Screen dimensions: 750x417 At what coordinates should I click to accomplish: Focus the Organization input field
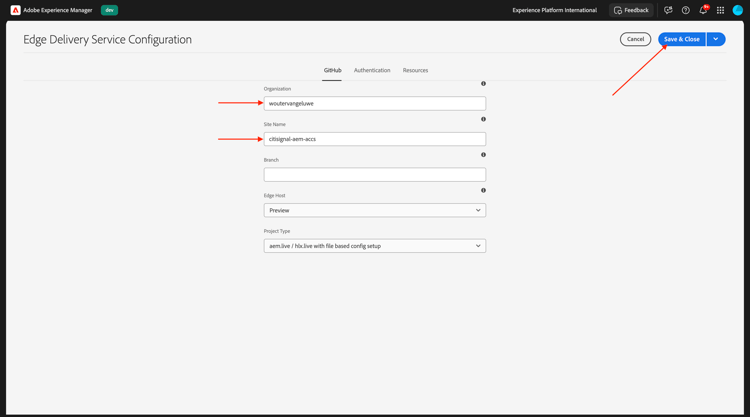[375, 103]
